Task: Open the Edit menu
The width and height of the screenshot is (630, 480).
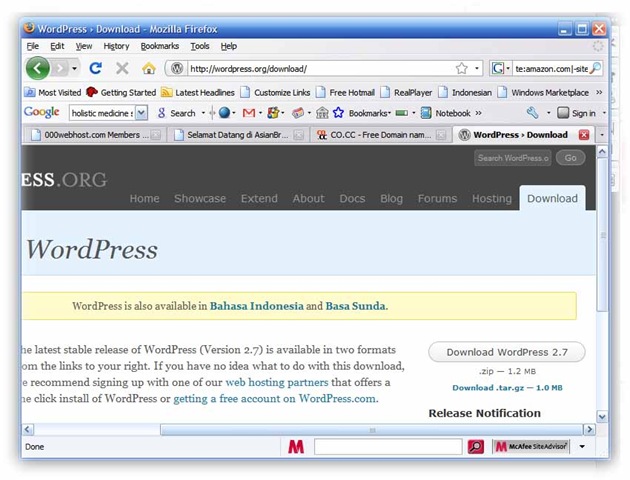Action: point(57,46)
